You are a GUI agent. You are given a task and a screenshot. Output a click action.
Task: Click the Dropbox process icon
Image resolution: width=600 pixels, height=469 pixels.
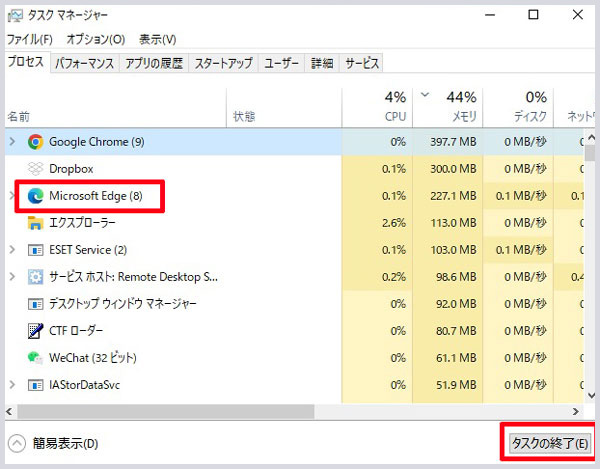[36, 169]
